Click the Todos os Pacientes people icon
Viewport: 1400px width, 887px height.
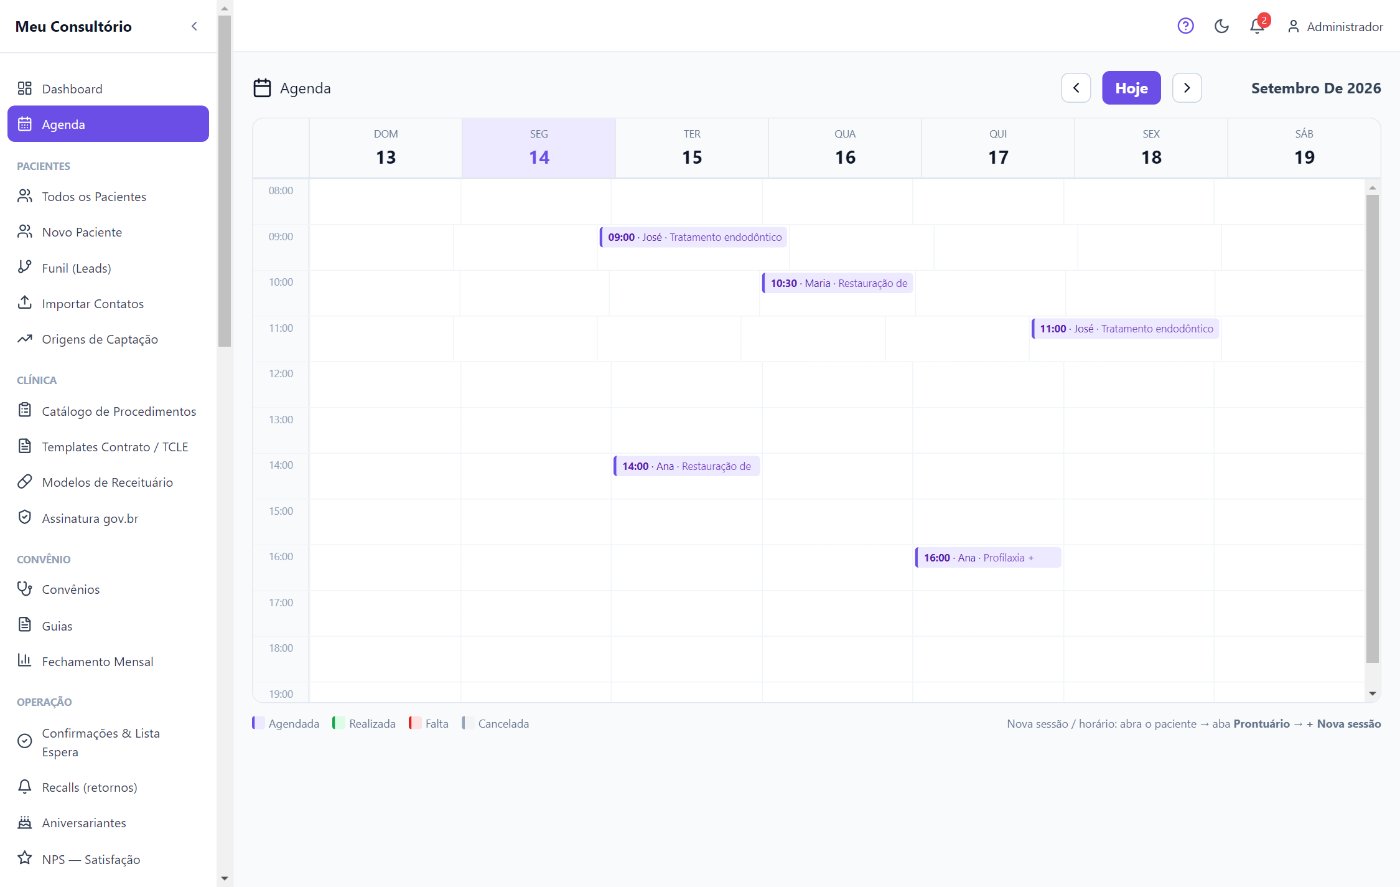pyautogui.click(x=25, y=196)
